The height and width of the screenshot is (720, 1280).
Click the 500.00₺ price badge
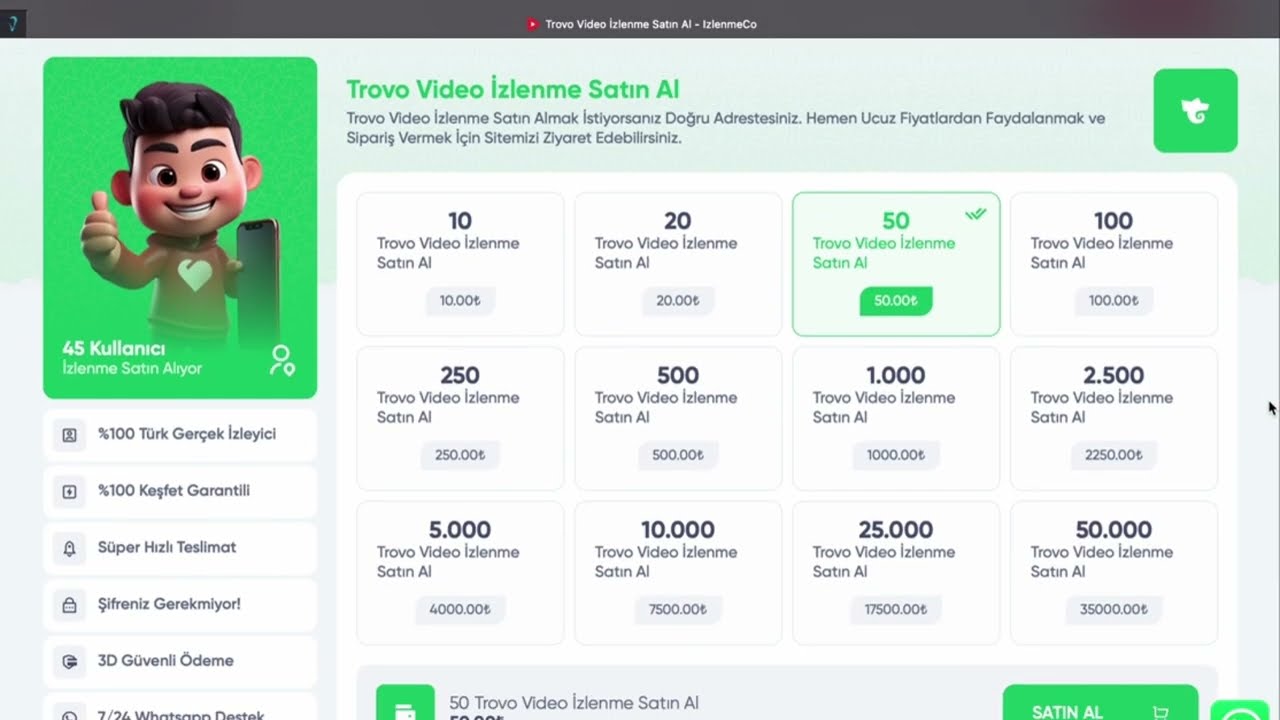point(678,455)
